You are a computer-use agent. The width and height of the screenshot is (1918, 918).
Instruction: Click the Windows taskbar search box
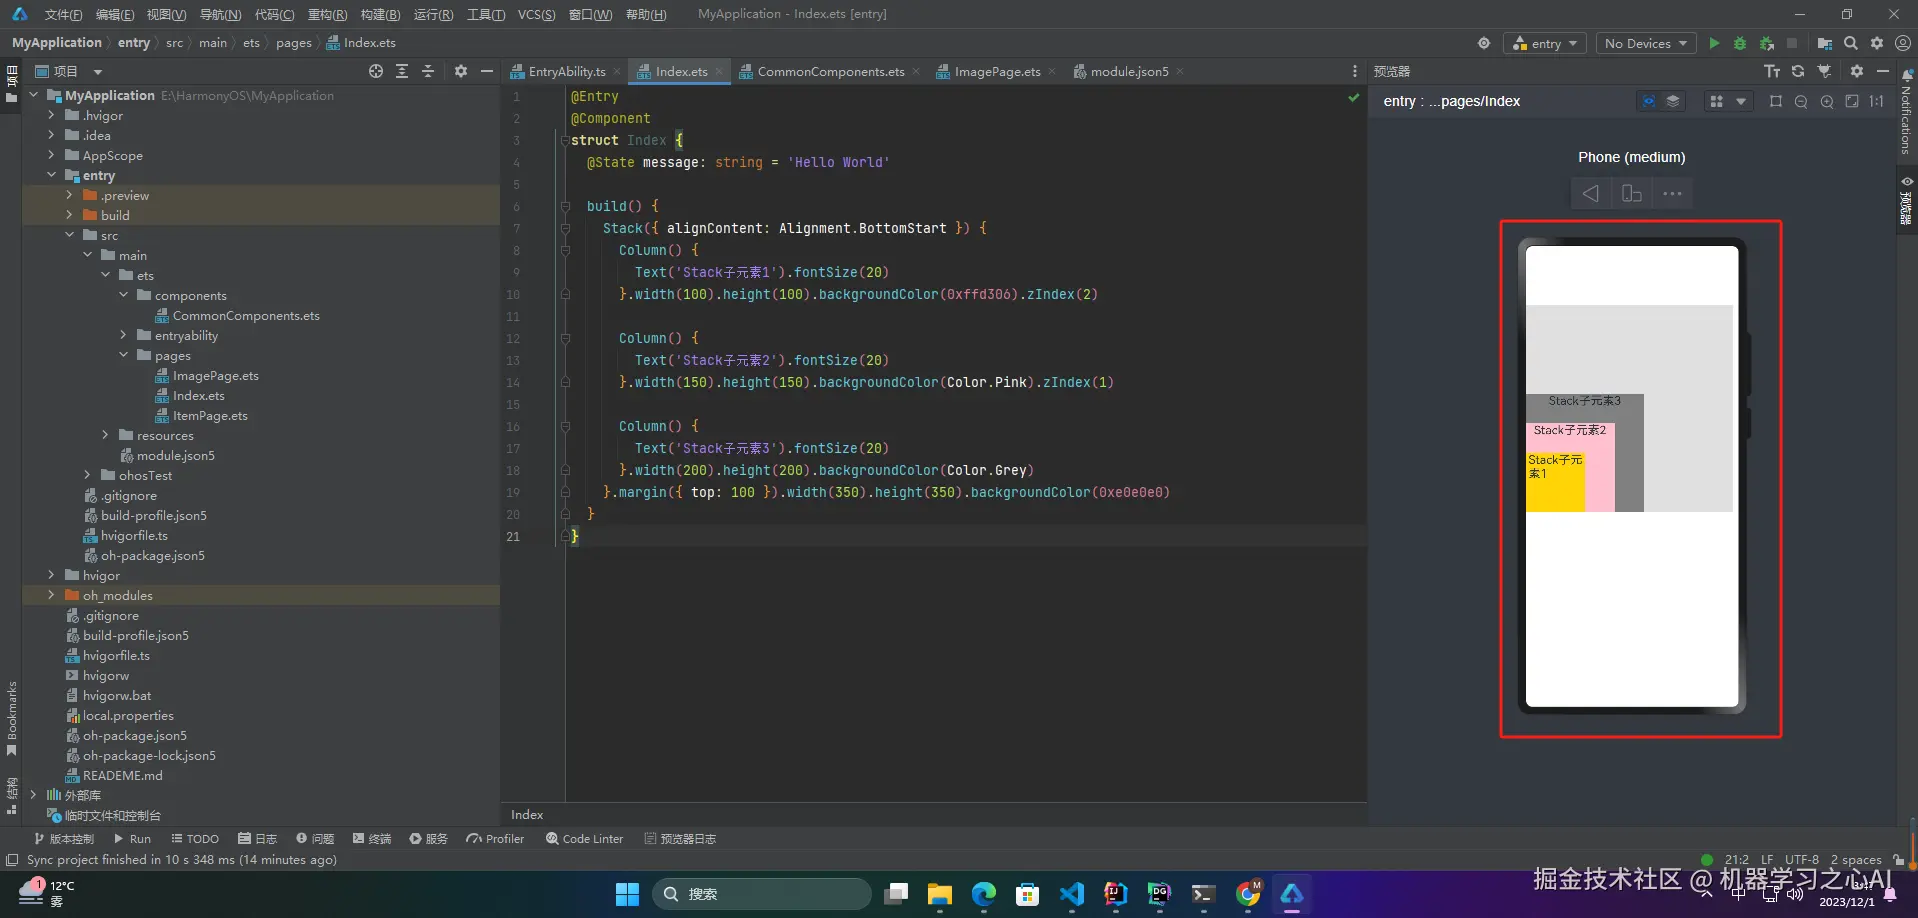[762, 894]
